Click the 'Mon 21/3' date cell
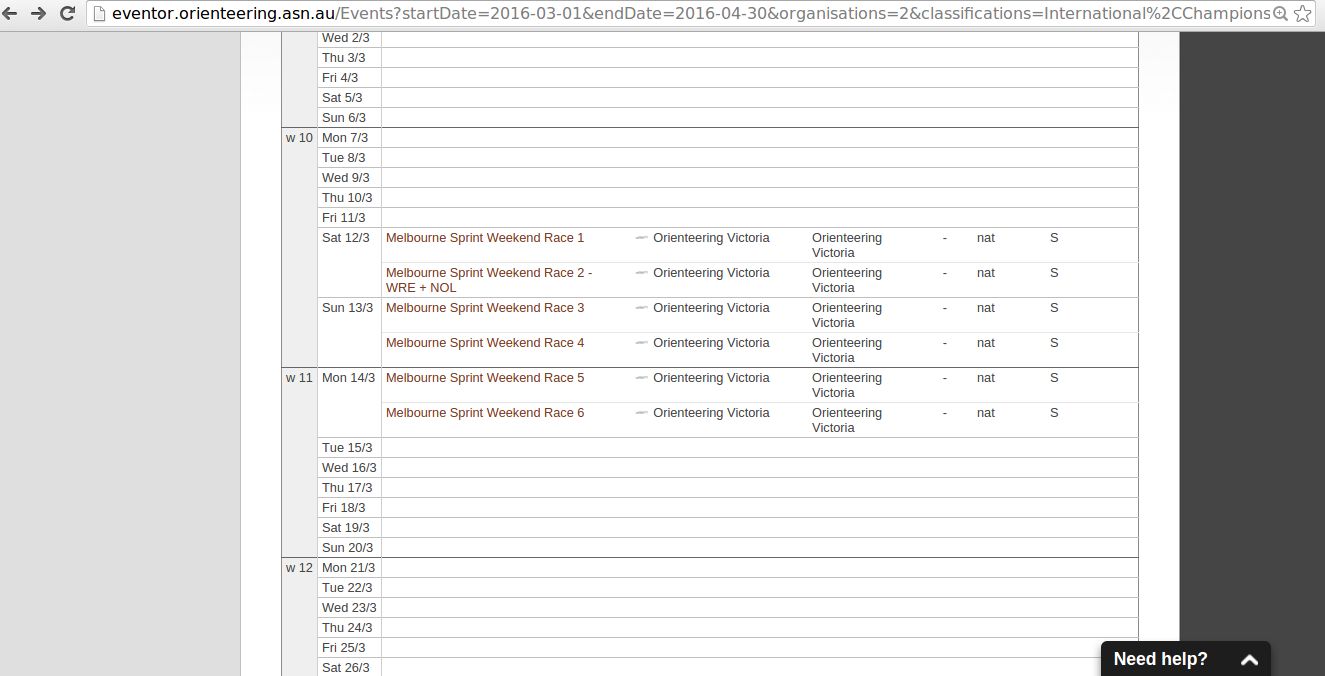Screen dimensions: 1325x676 pos(348,568)
